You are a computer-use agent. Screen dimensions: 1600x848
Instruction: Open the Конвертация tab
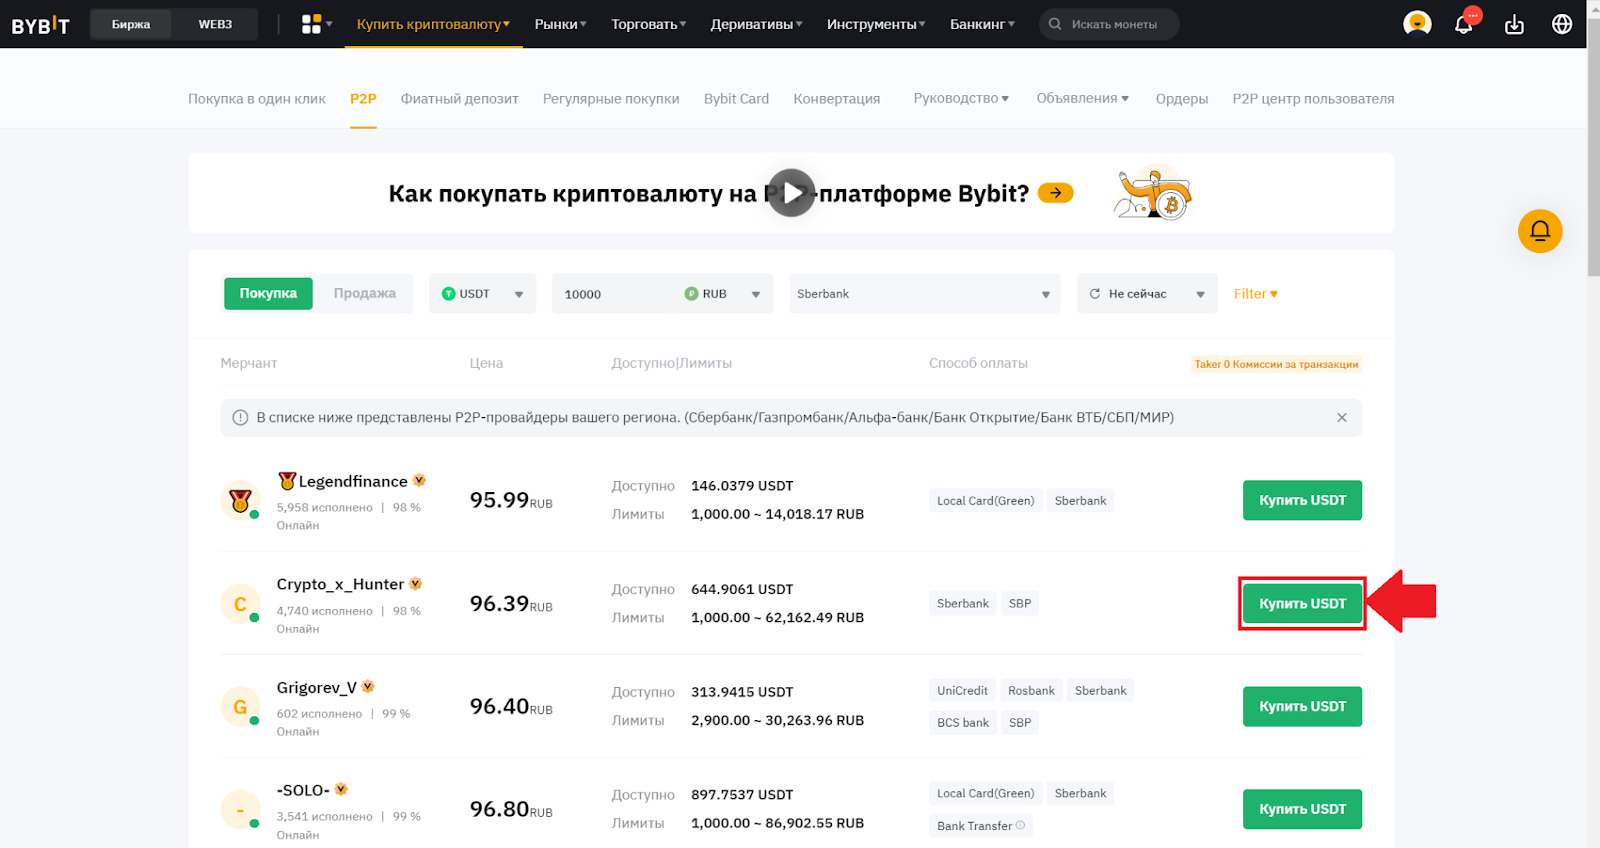(x=837, y=99)
